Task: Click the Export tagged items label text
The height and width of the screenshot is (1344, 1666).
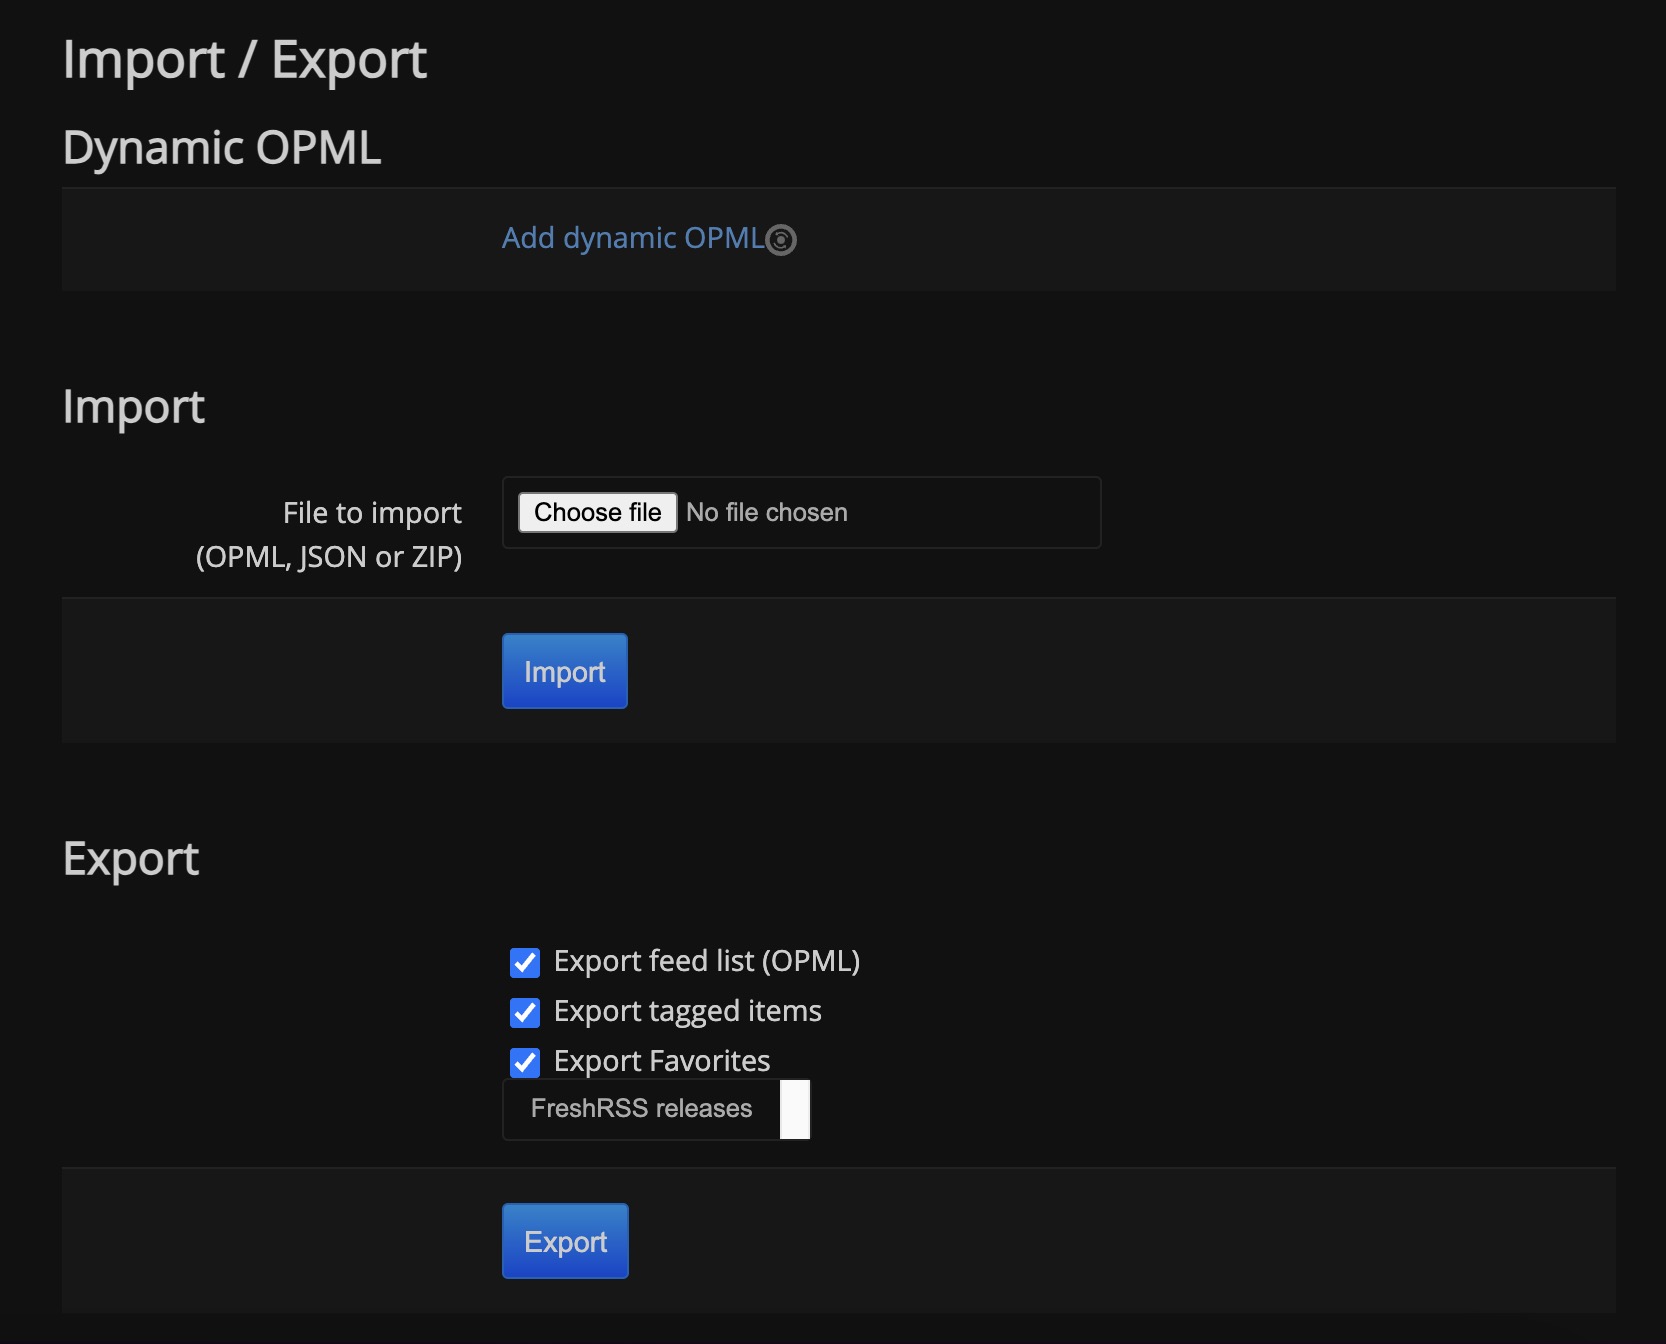Action: [688, 1011]
